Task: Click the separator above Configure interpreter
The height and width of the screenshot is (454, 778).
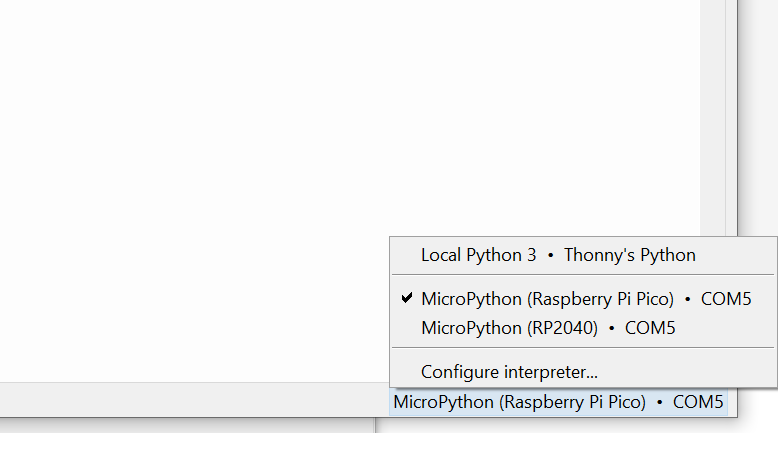Action: (x=582, y=348)
